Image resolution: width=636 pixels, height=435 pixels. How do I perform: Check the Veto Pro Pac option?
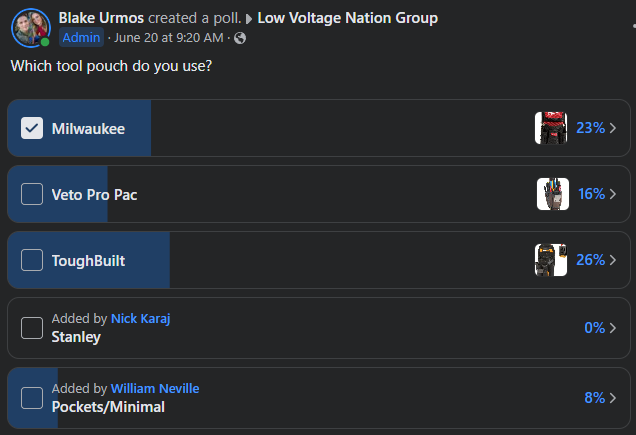point(32,194)
